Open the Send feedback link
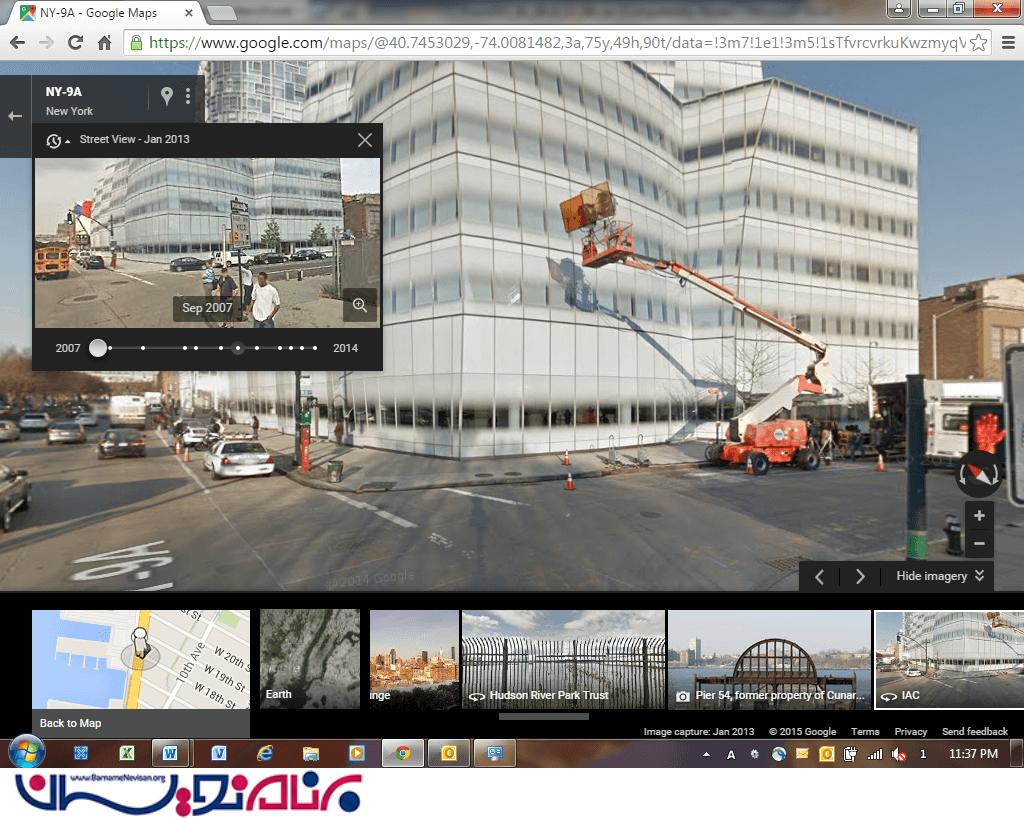Image resolution: width=1024 pixels, height=818 pixels. click(974, 732)
